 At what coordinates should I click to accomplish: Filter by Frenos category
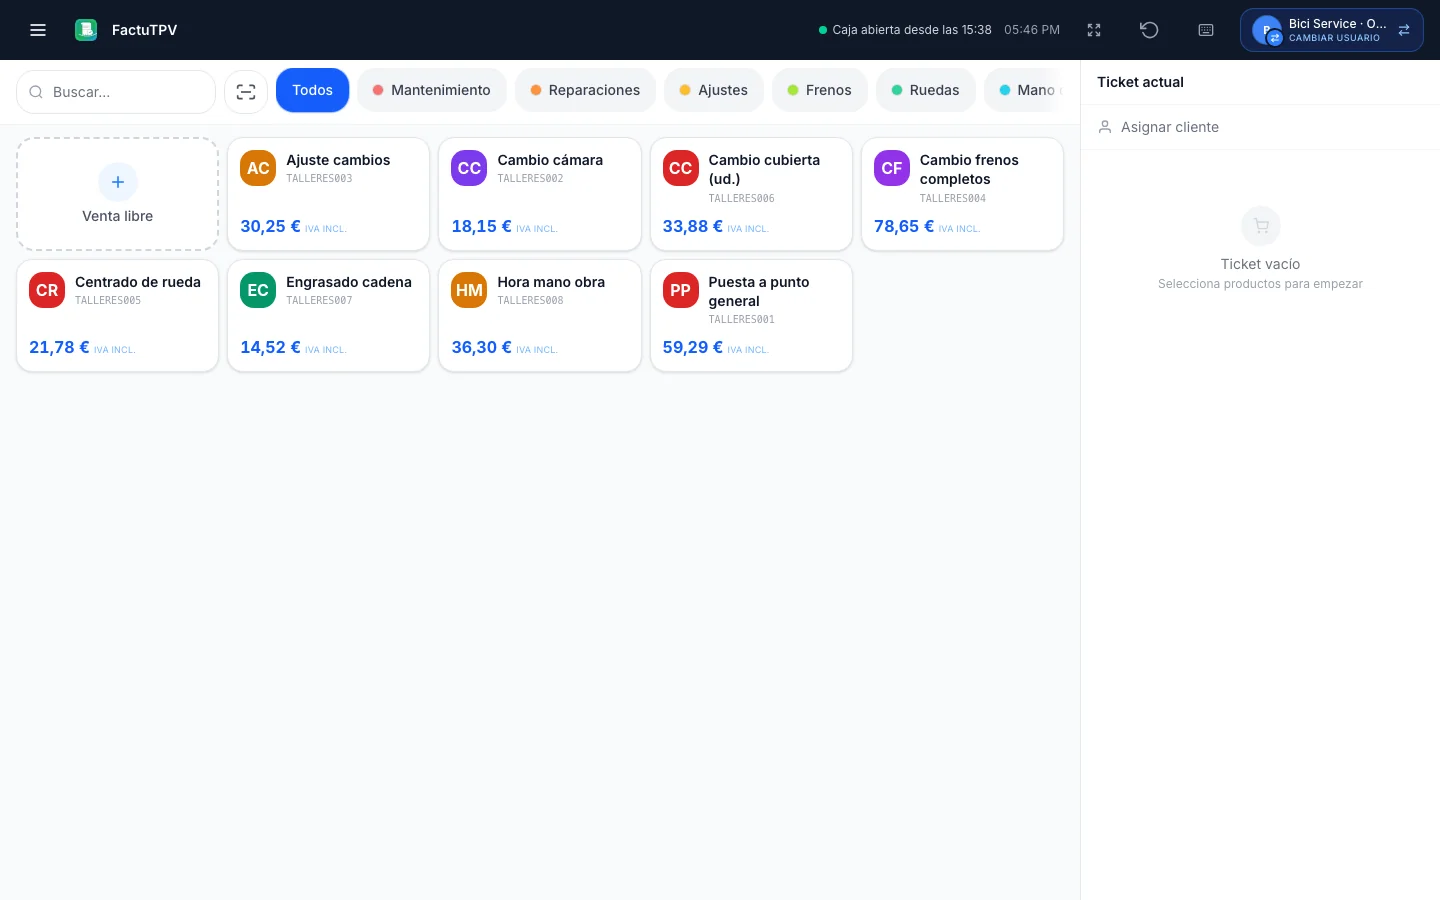tap(820, 90)
